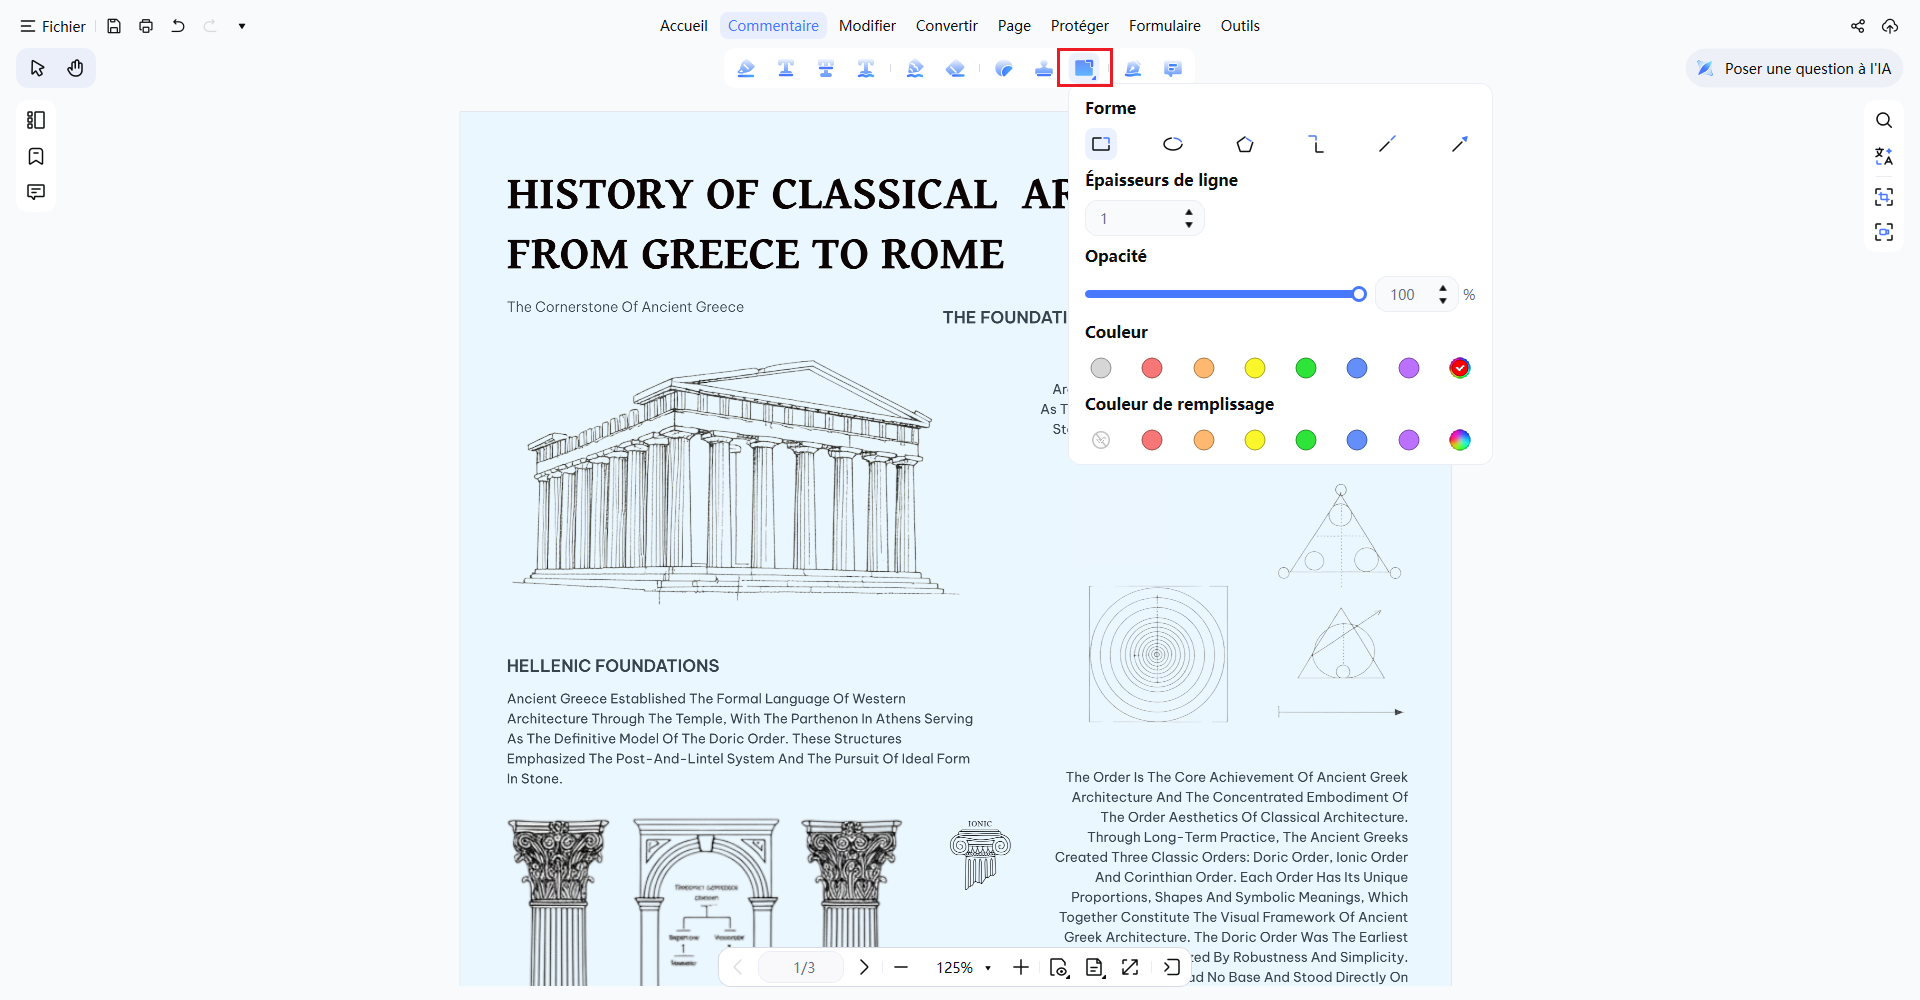Switch to the Outils tab

coord(1240,26)
